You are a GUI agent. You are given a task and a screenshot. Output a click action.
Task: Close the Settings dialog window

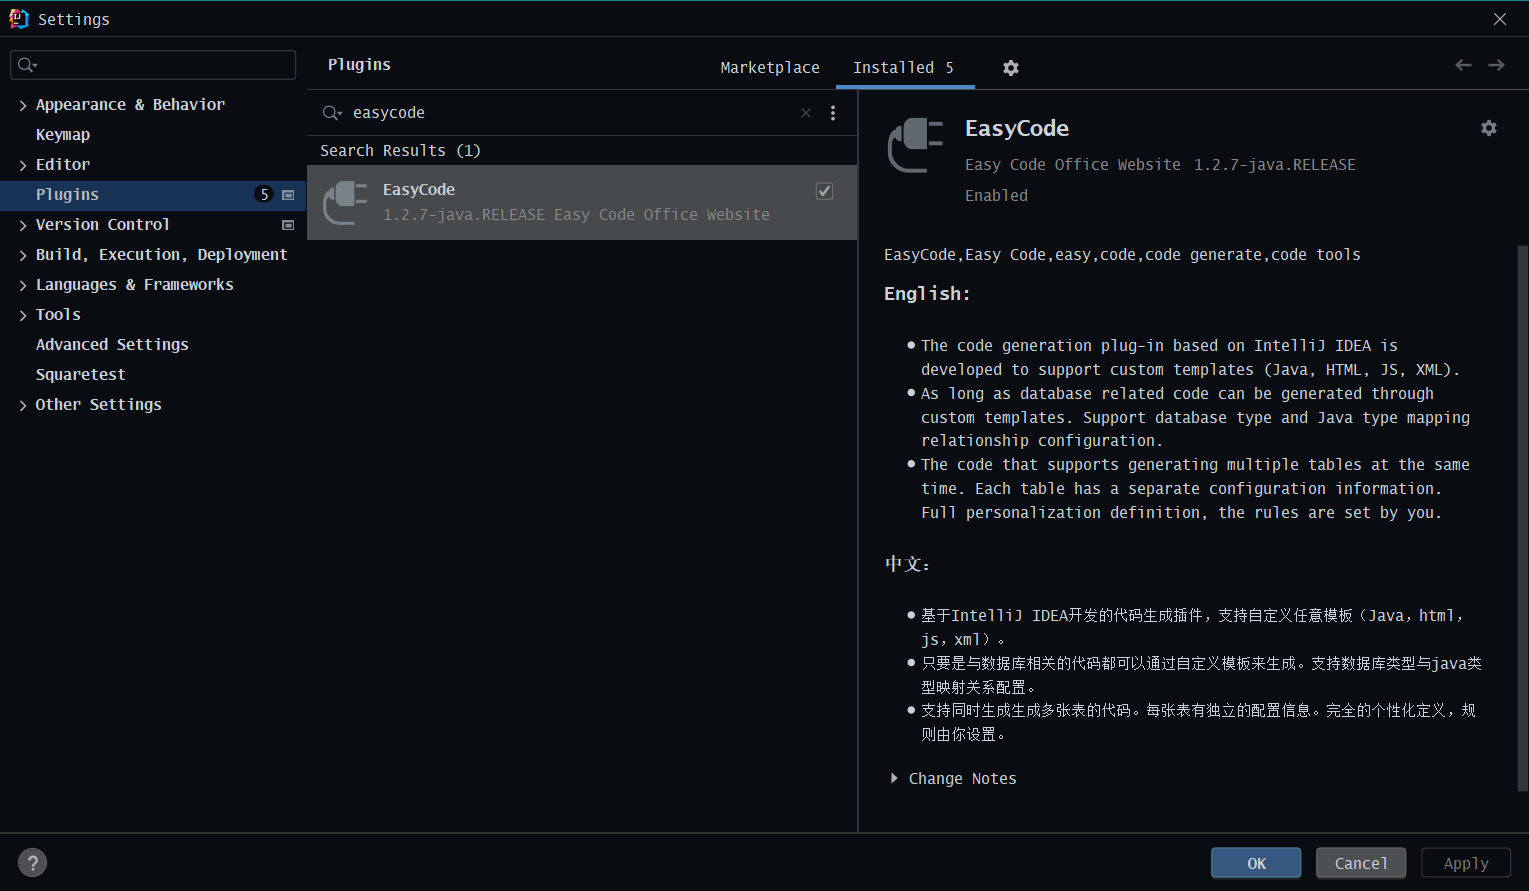(x=1500, y=19)
